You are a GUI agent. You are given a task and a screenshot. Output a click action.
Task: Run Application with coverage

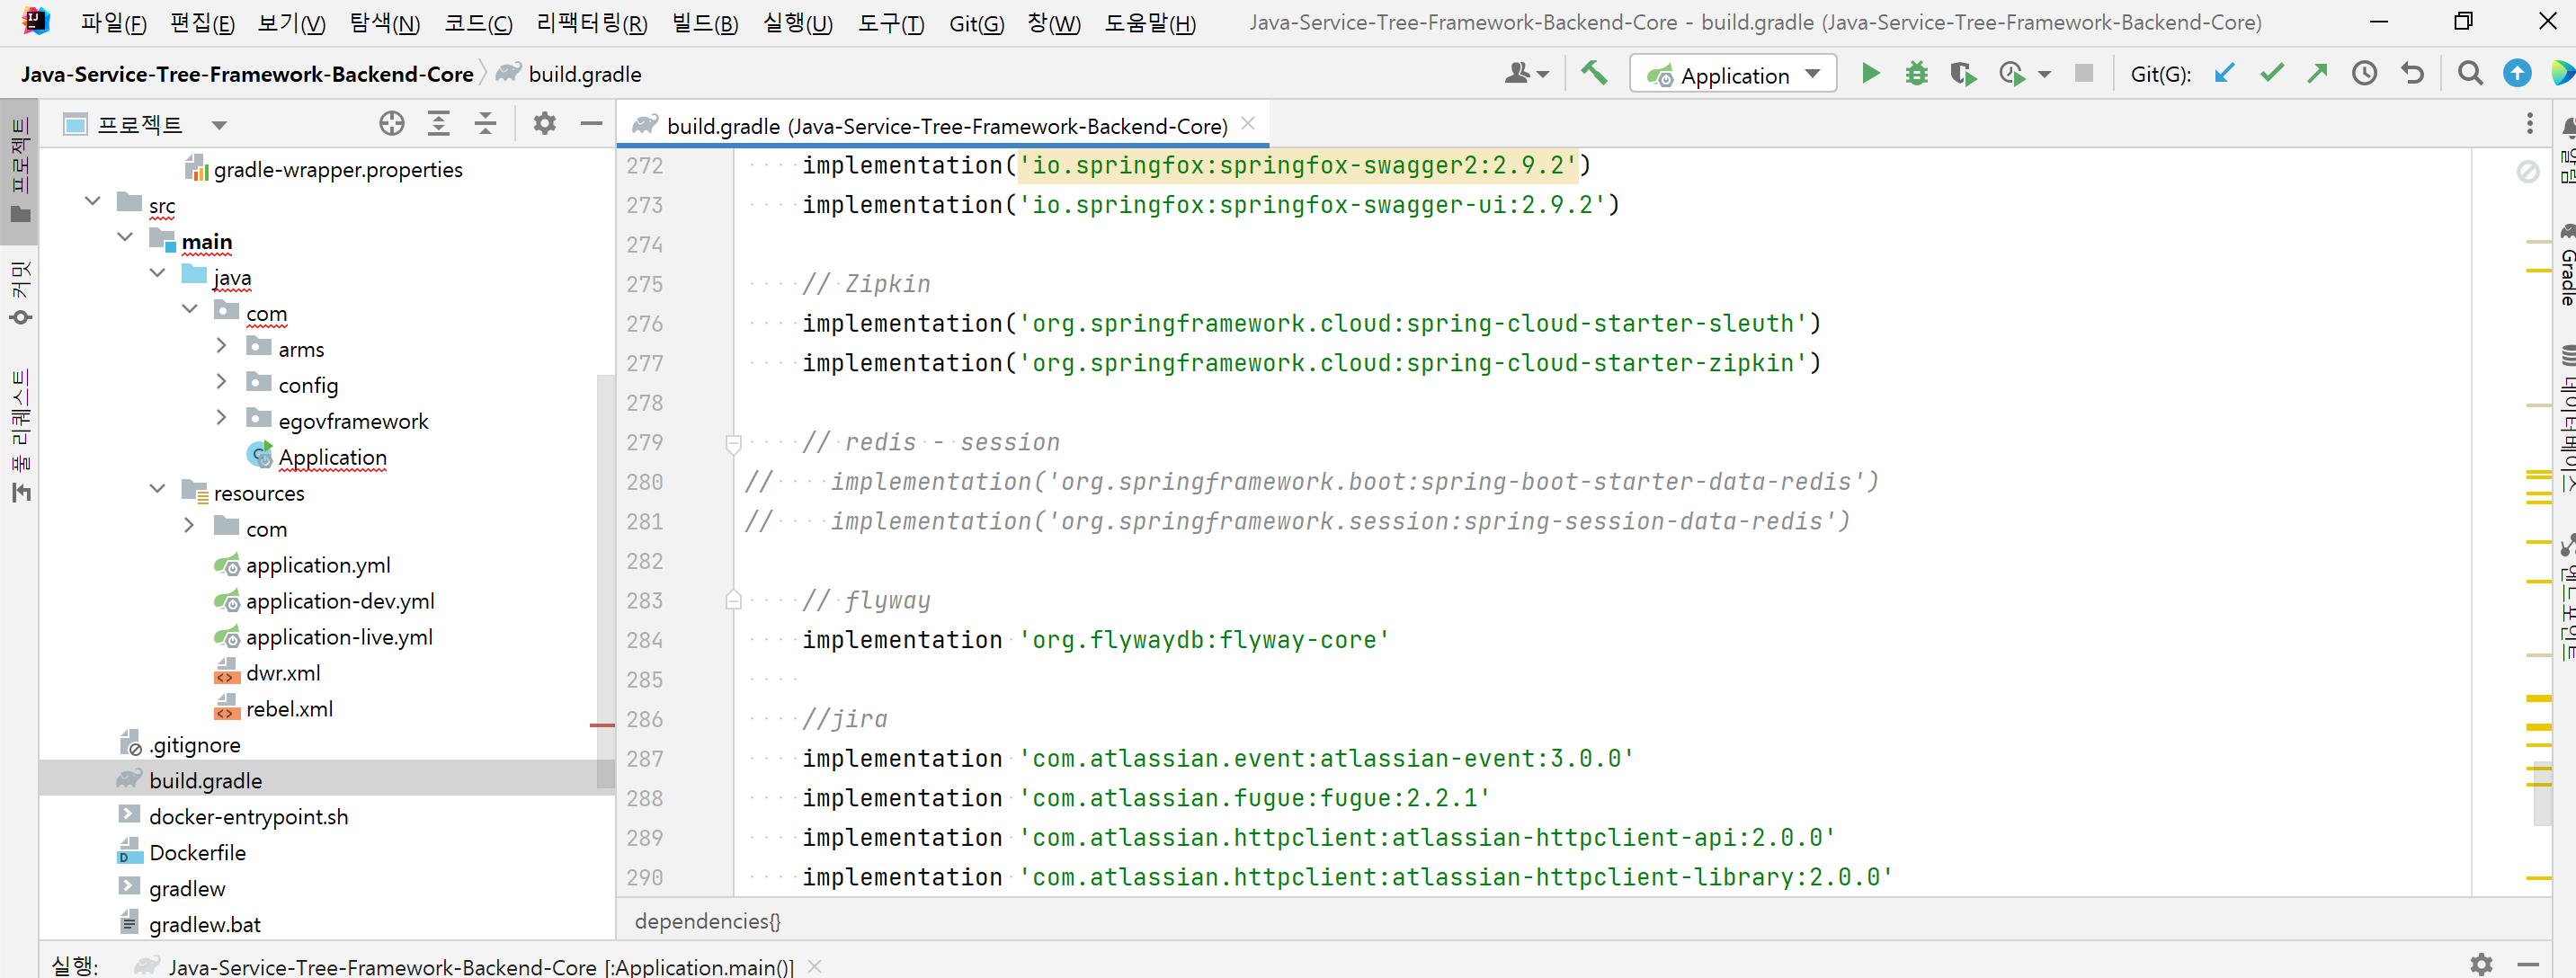tap(1963, 74)
